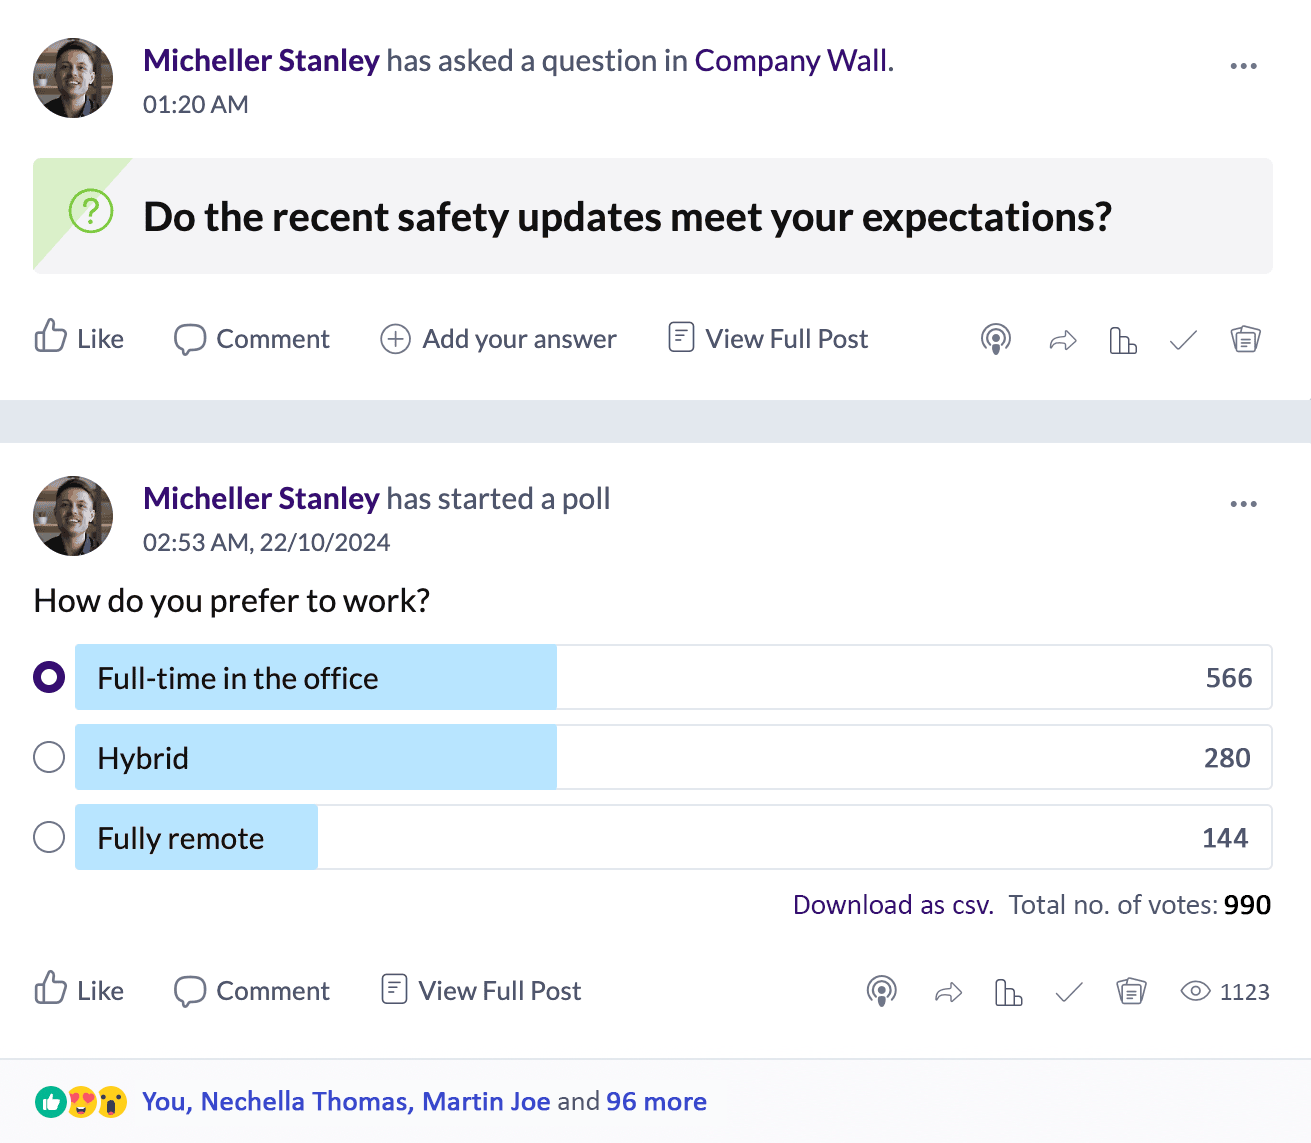The width and height of the screenshot is (1311, 1143).
Task: Click 'Add your answer' on the question
Action: tap(498, 339)
